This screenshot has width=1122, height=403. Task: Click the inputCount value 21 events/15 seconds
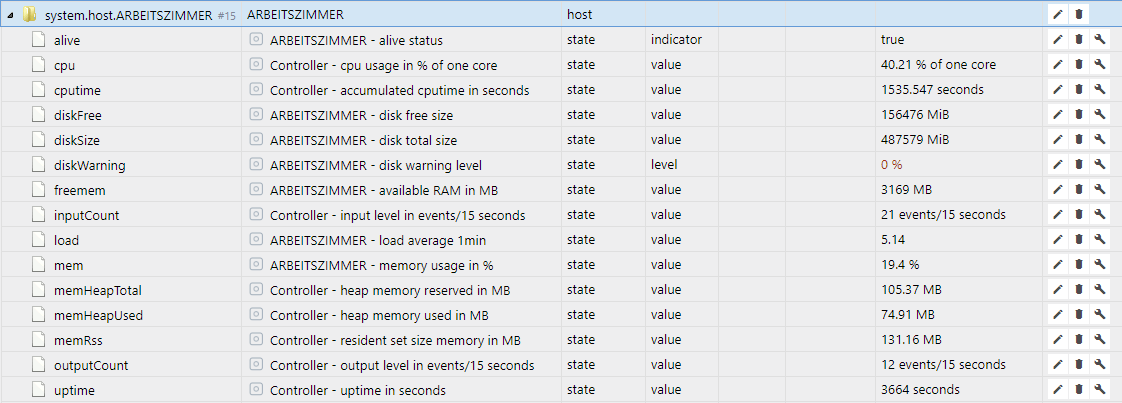[x=943, y=215]
